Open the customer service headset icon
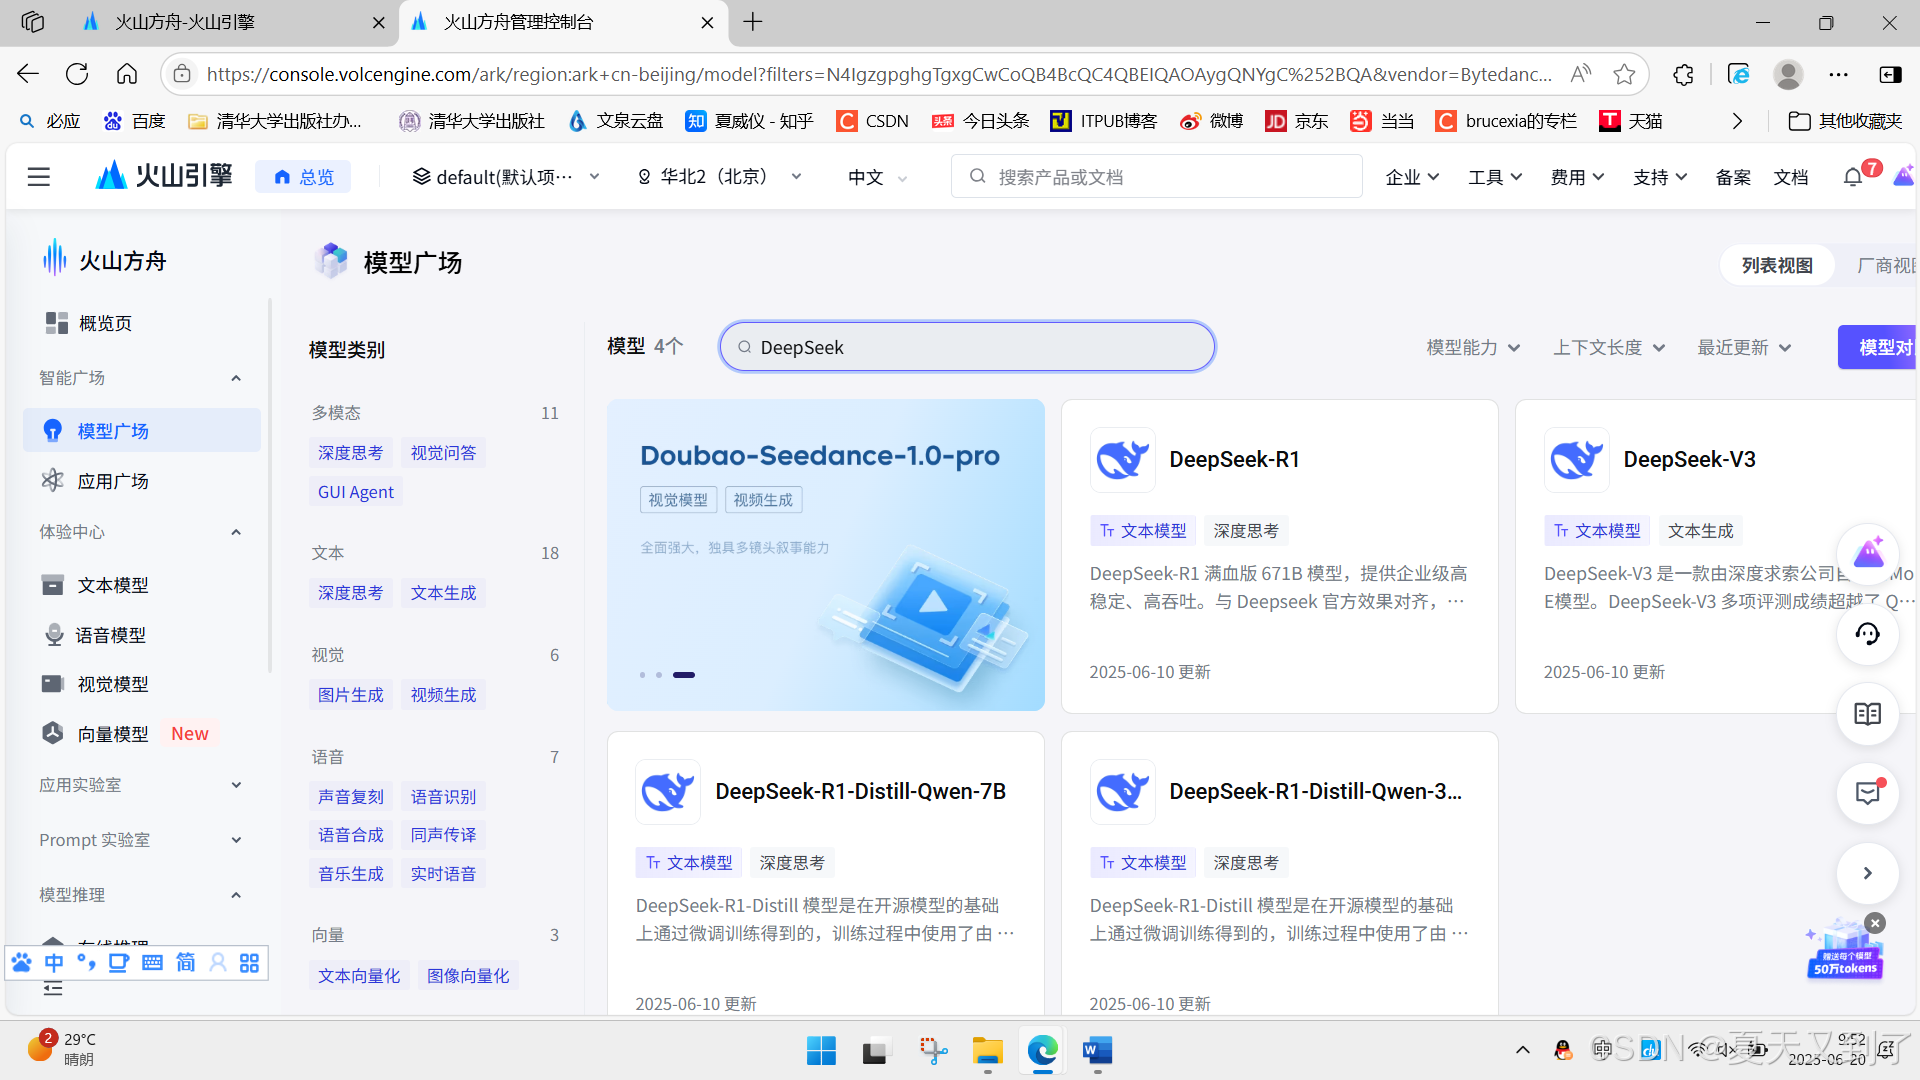 click(1867, 634)
